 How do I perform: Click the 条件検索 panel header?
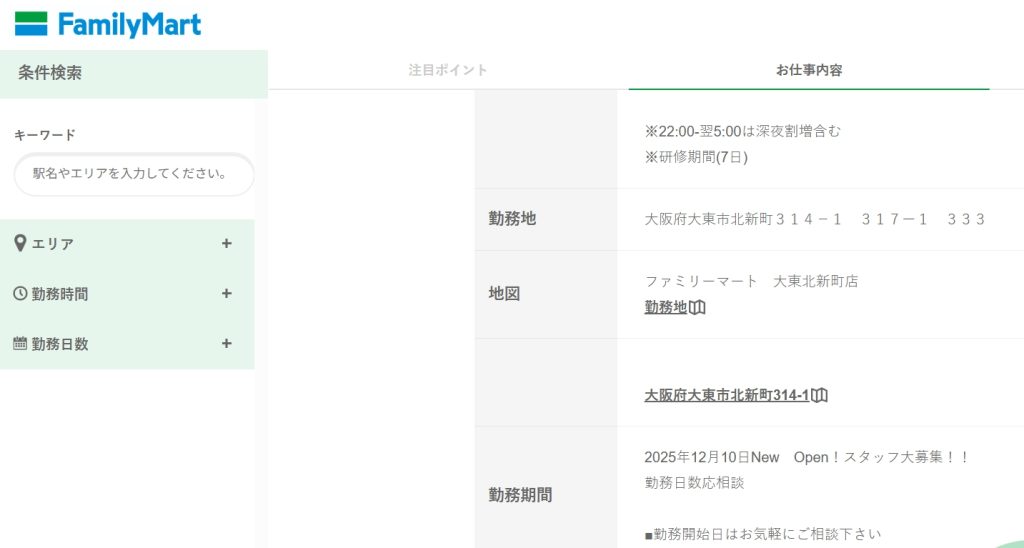coord(50,73)
